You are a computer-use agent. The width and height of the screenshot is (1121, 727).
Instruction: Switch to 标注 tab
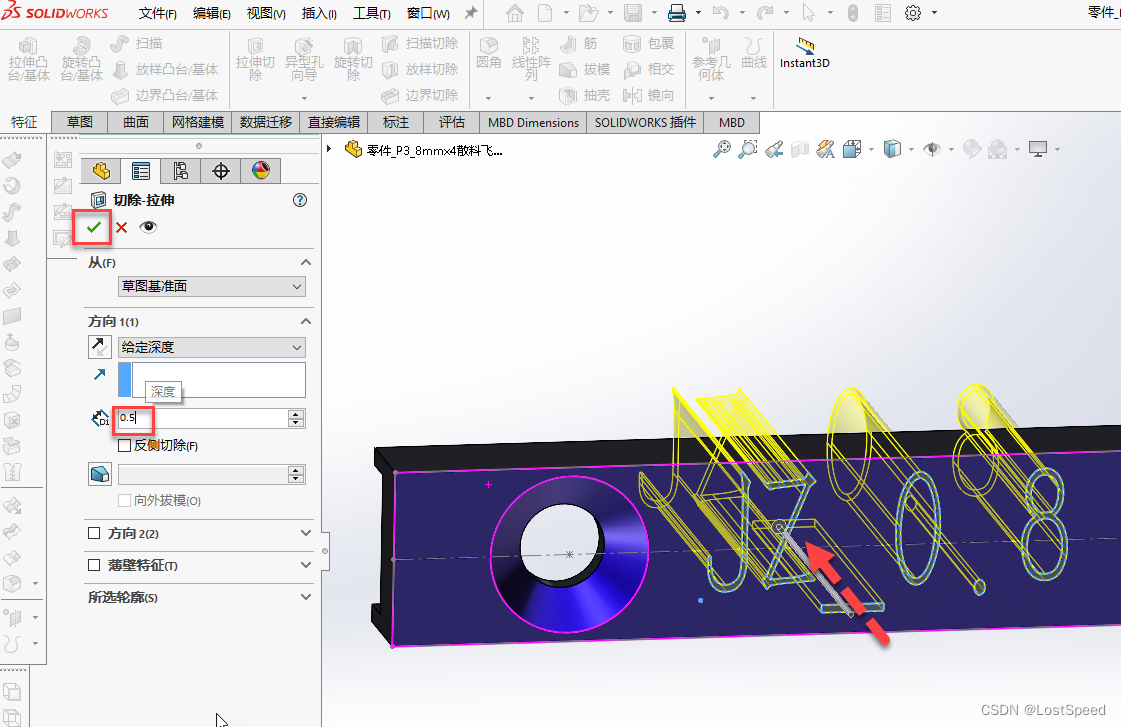pyautogui.click(x=396, y=122)
